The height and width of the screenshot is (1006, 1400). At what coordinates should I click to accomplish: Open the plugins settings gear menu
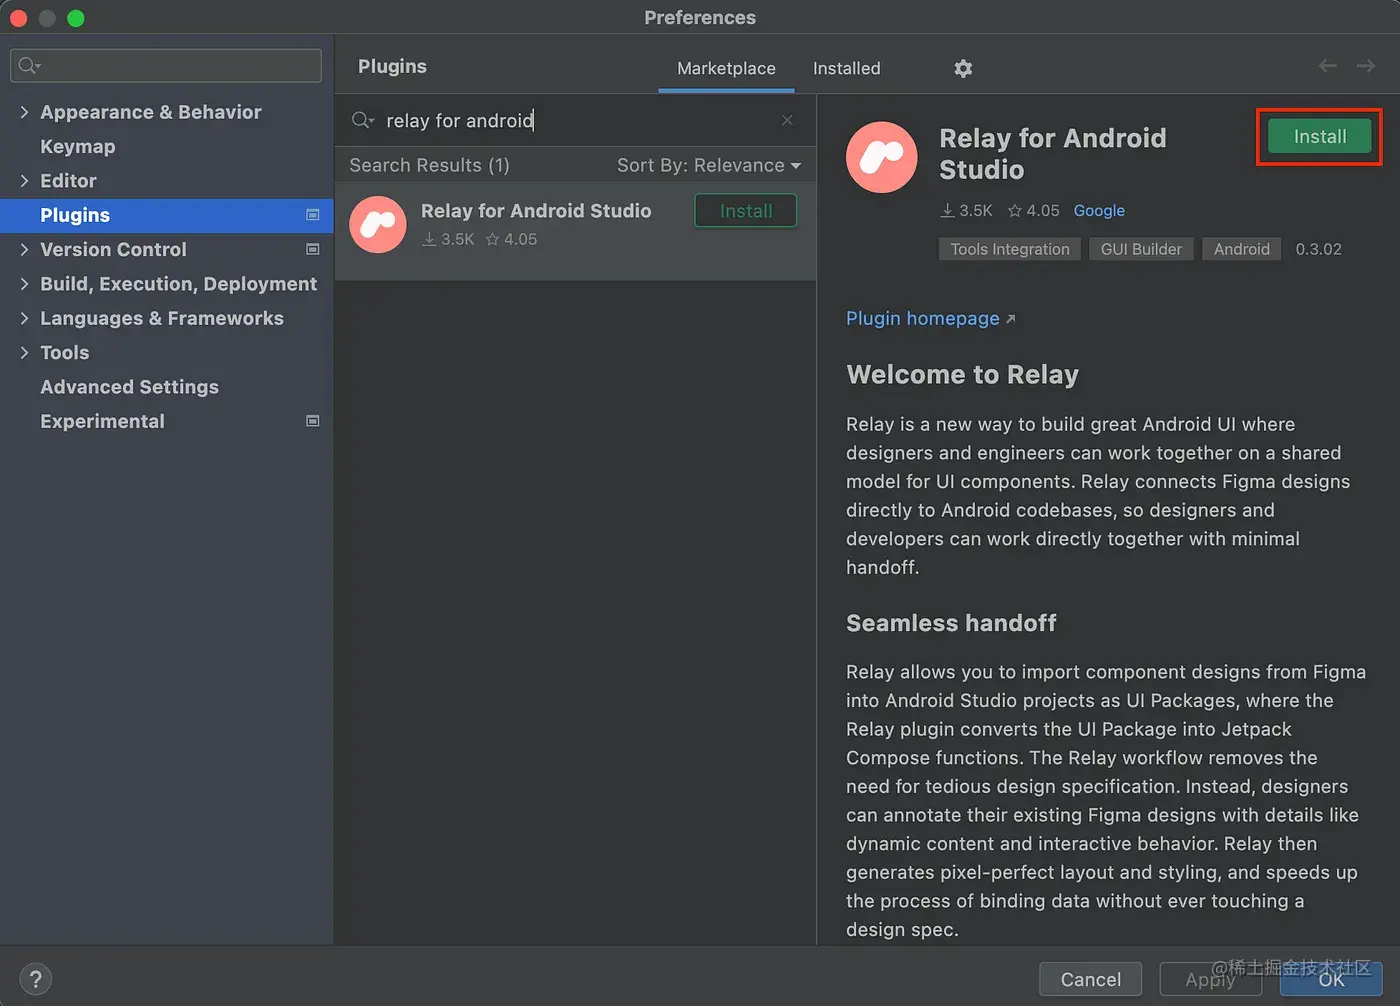click(963, 68)
